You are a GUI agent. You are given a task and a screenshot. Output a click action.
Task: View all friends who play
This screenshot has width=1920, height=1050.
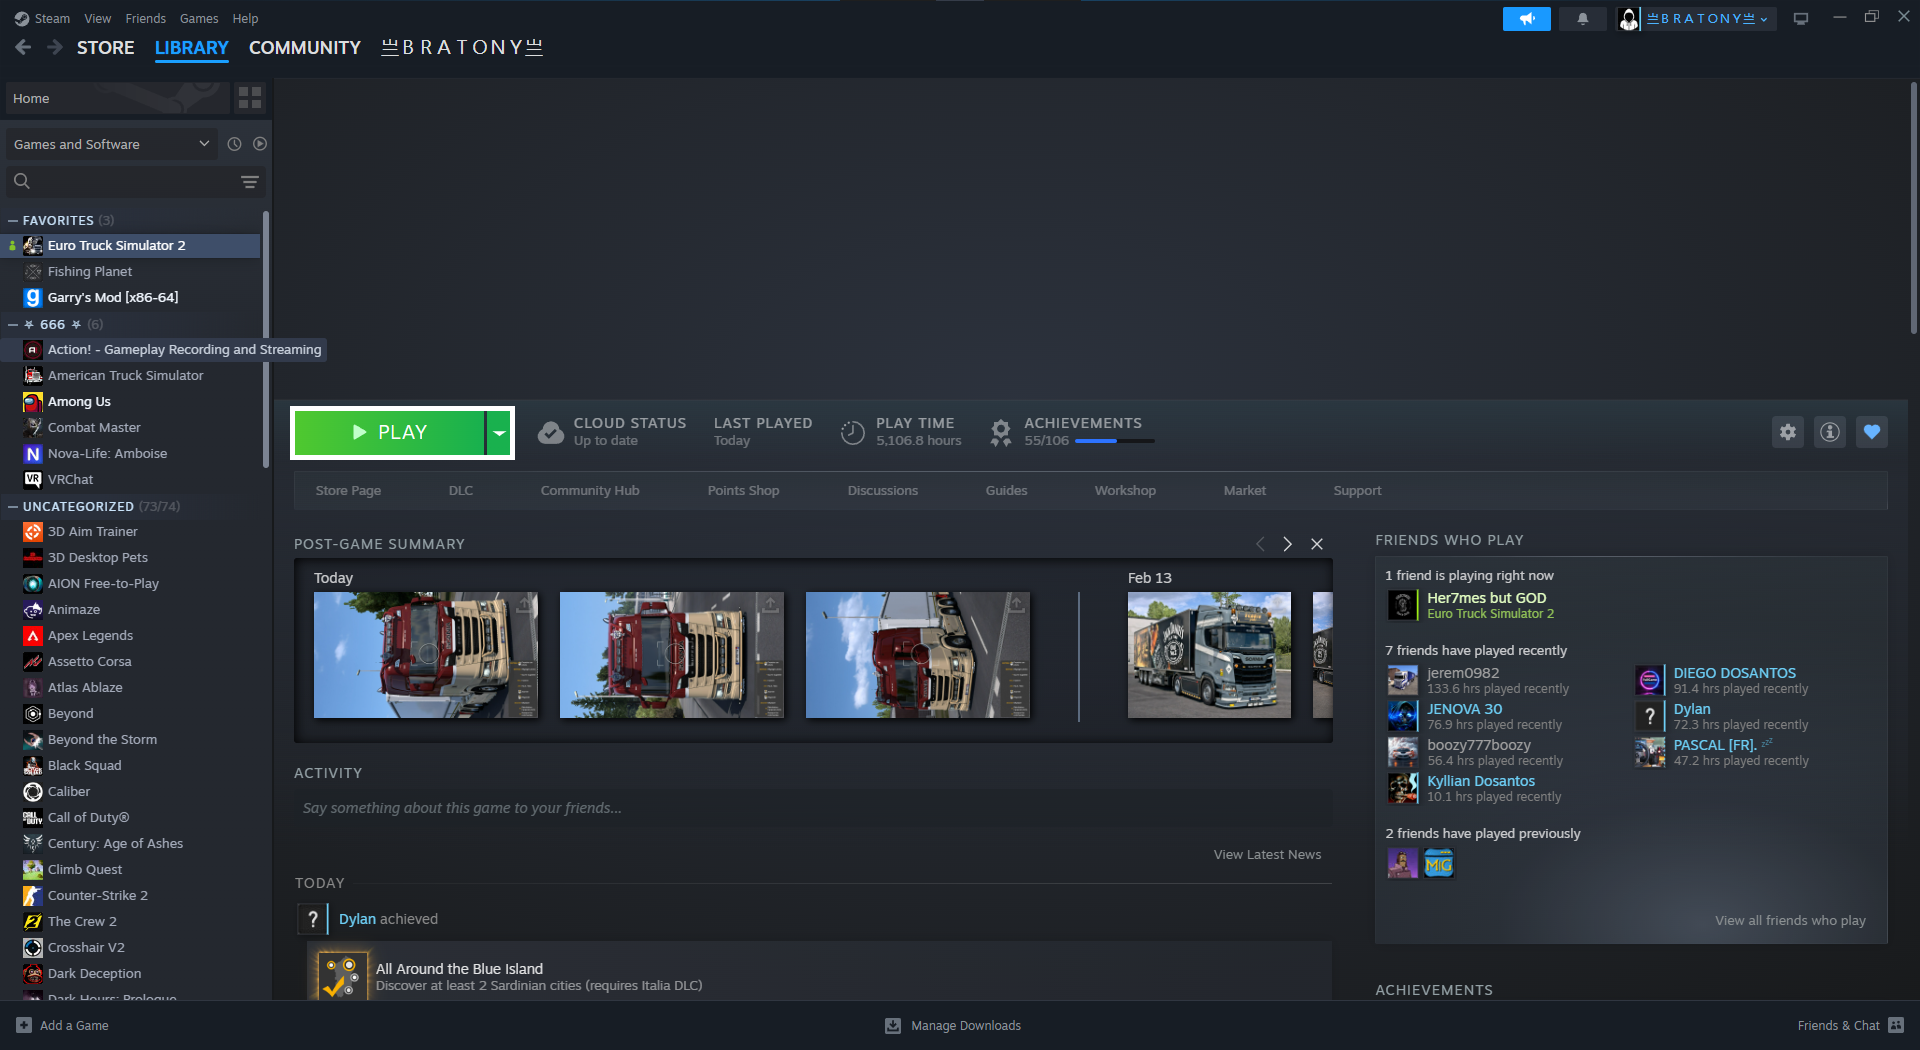1790,920
